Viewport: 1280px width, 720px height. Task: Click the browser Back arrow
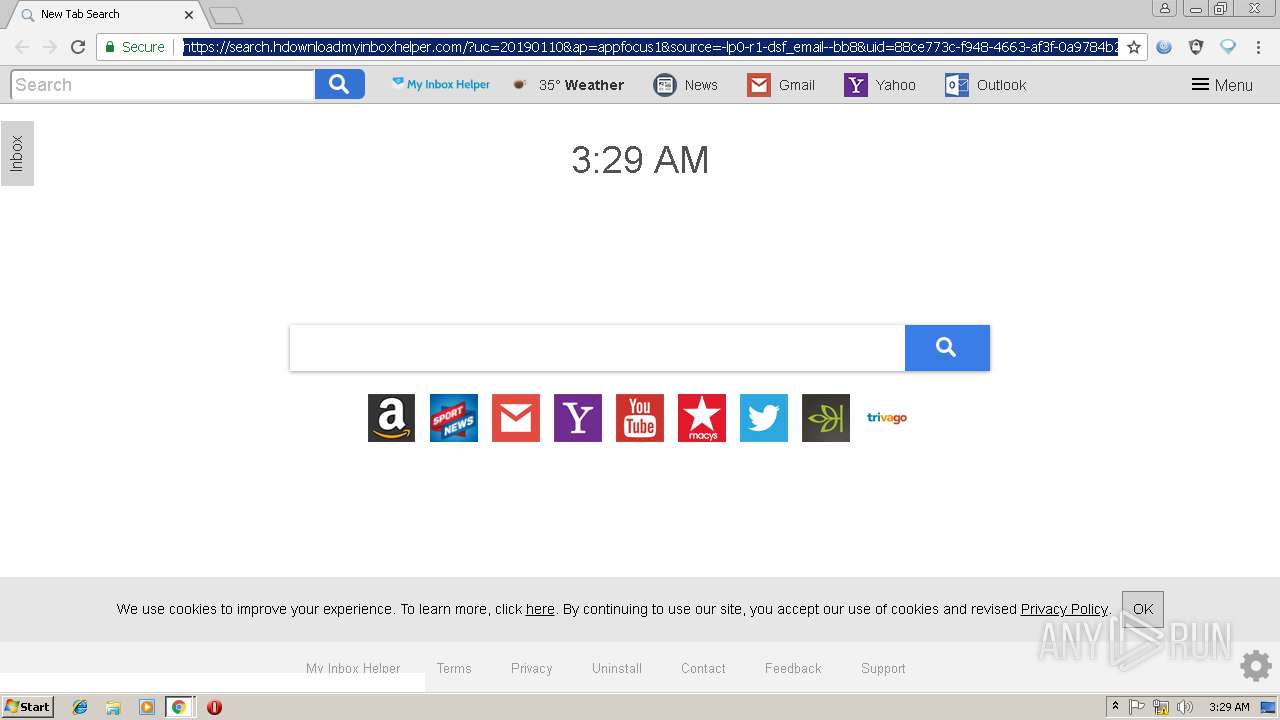pos(22,47)
